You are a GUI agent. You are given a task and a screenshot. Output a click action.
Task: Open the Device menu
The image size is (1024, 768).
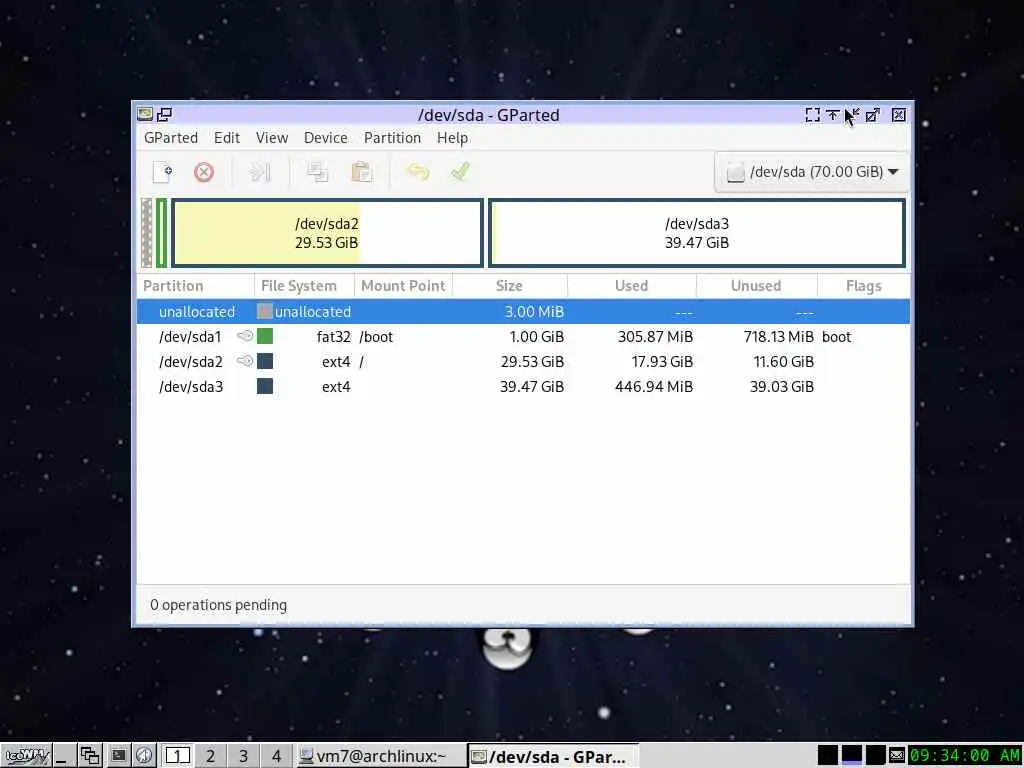325,138
